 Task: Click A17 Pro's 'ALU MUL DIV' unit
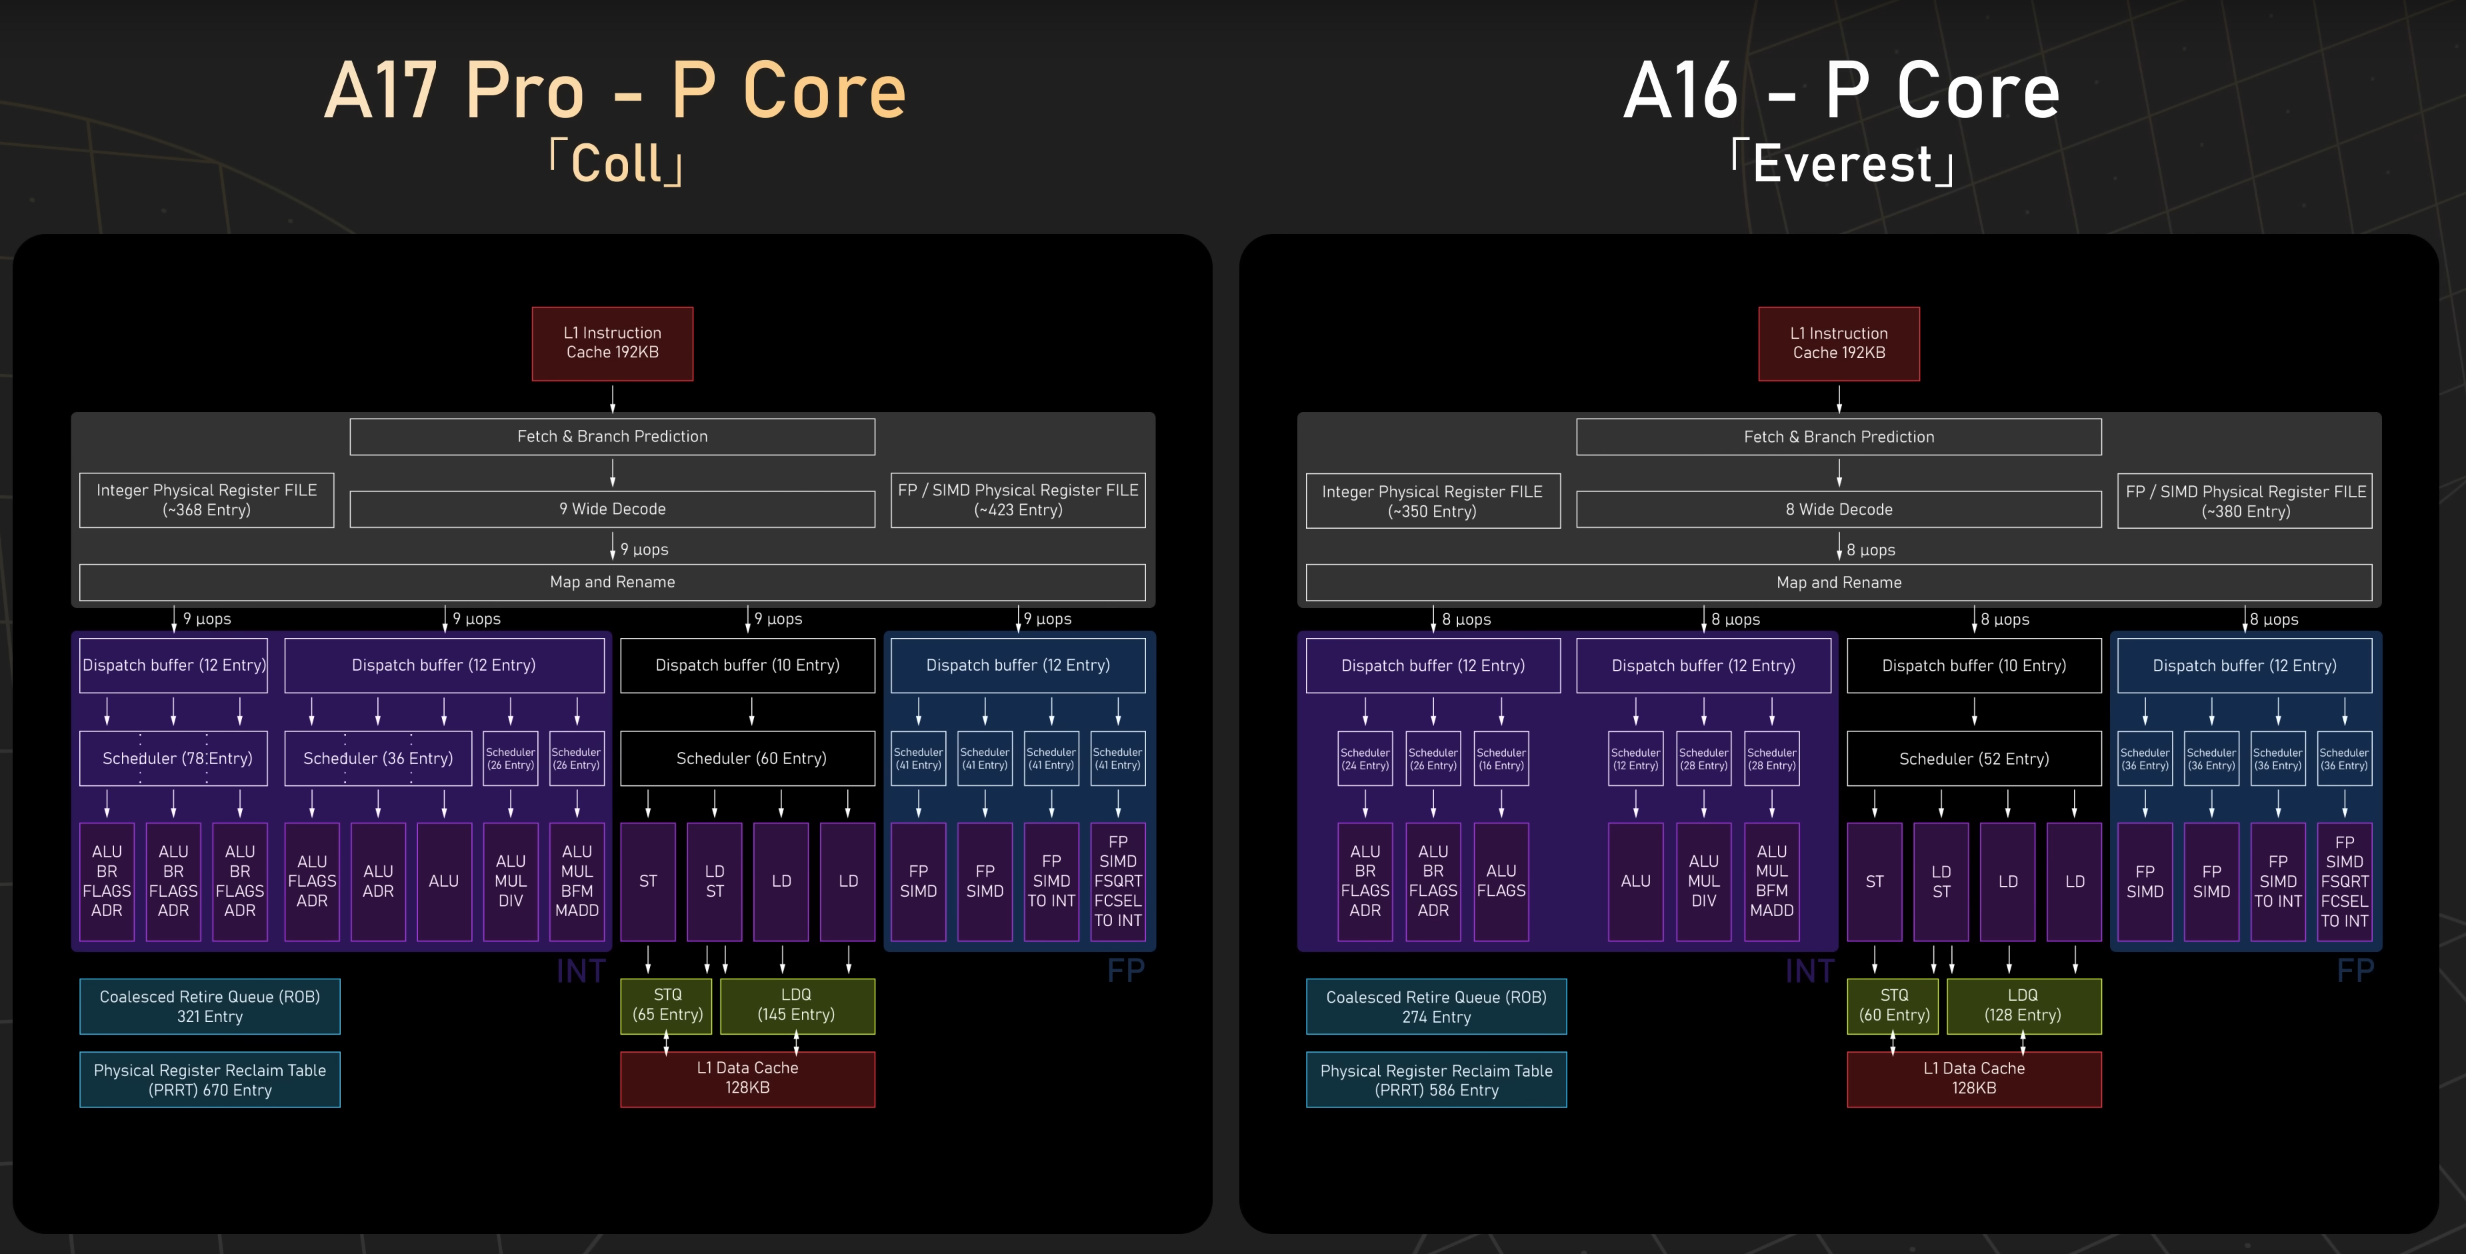[511, 881]
